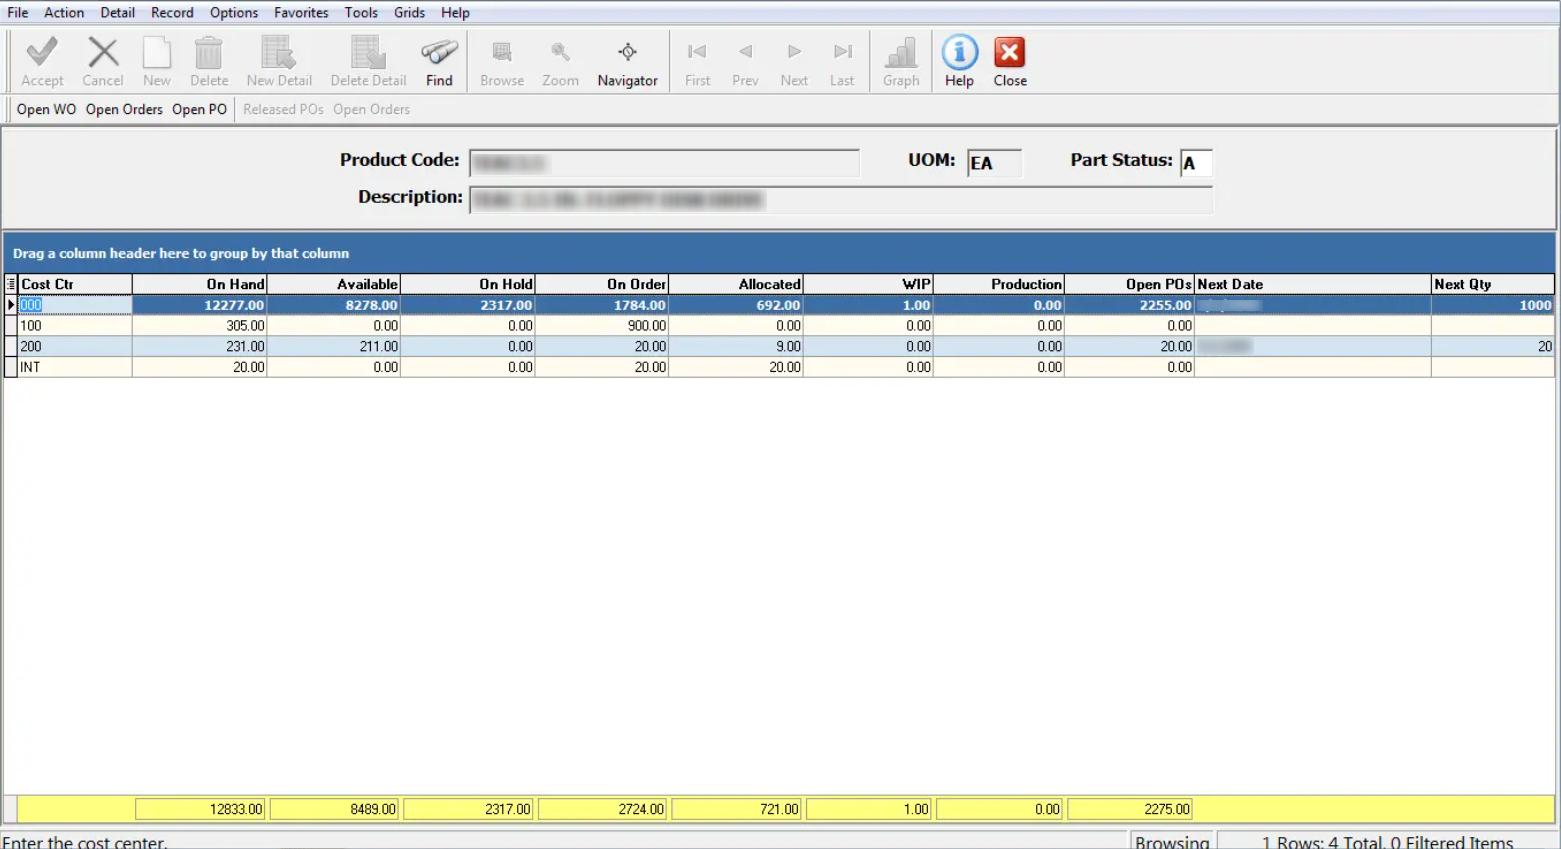Click the Released POs button

(283, 109)
